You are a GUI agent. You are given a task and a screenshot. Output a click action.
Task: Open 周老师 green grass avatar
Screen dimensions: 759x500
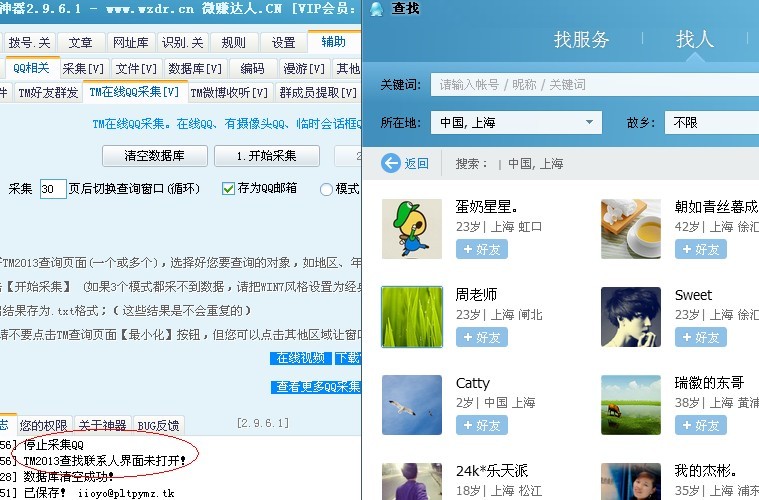click(x=412, y=317)
